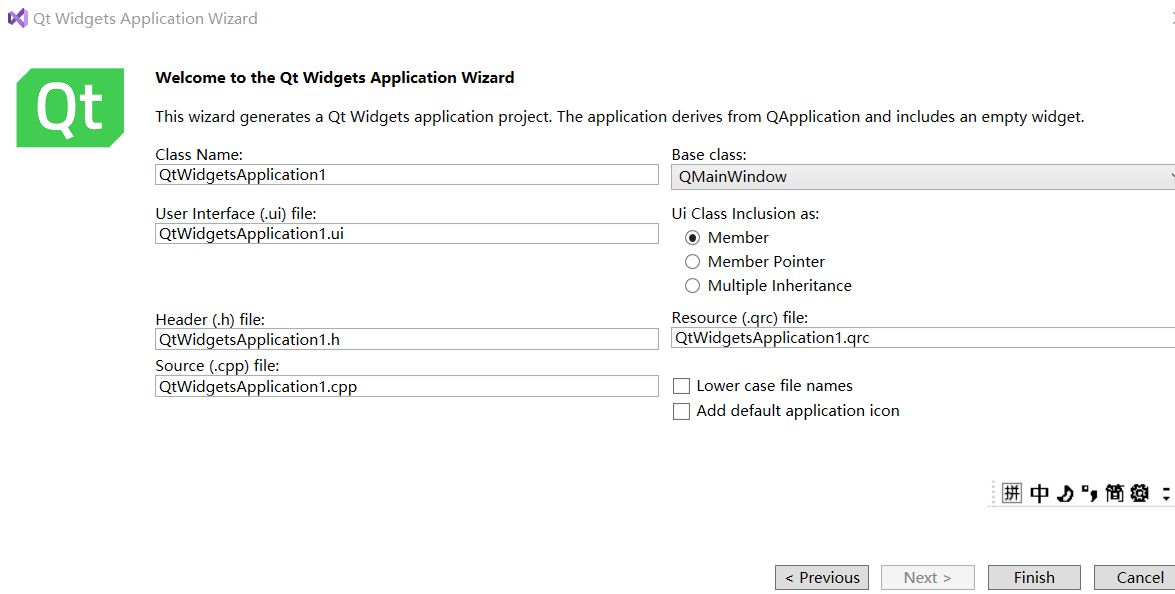Click the "Base class:" label
The image size is (1175, 594).
[709, 154]
